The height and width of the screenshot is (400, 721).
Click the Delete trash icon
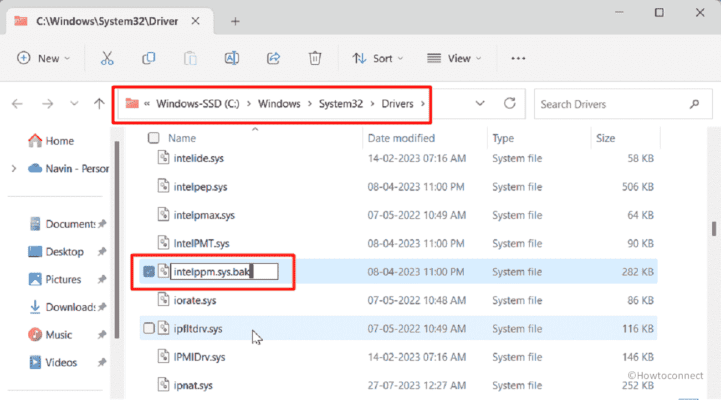pyautogui.click(x=315, y=58)
